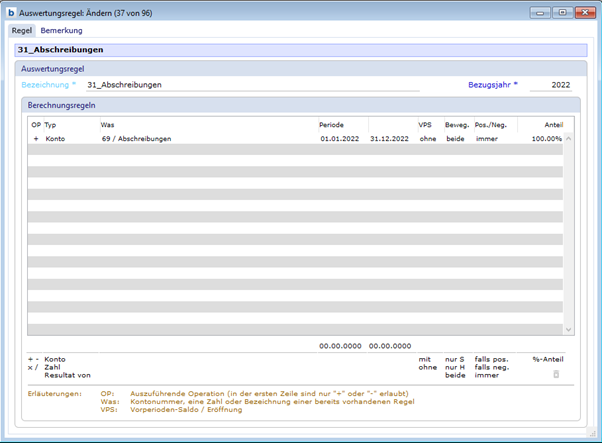Click the trash icon under %-Anteil
The width and height of the screenshot is (602, 443).
click(556, 374)
